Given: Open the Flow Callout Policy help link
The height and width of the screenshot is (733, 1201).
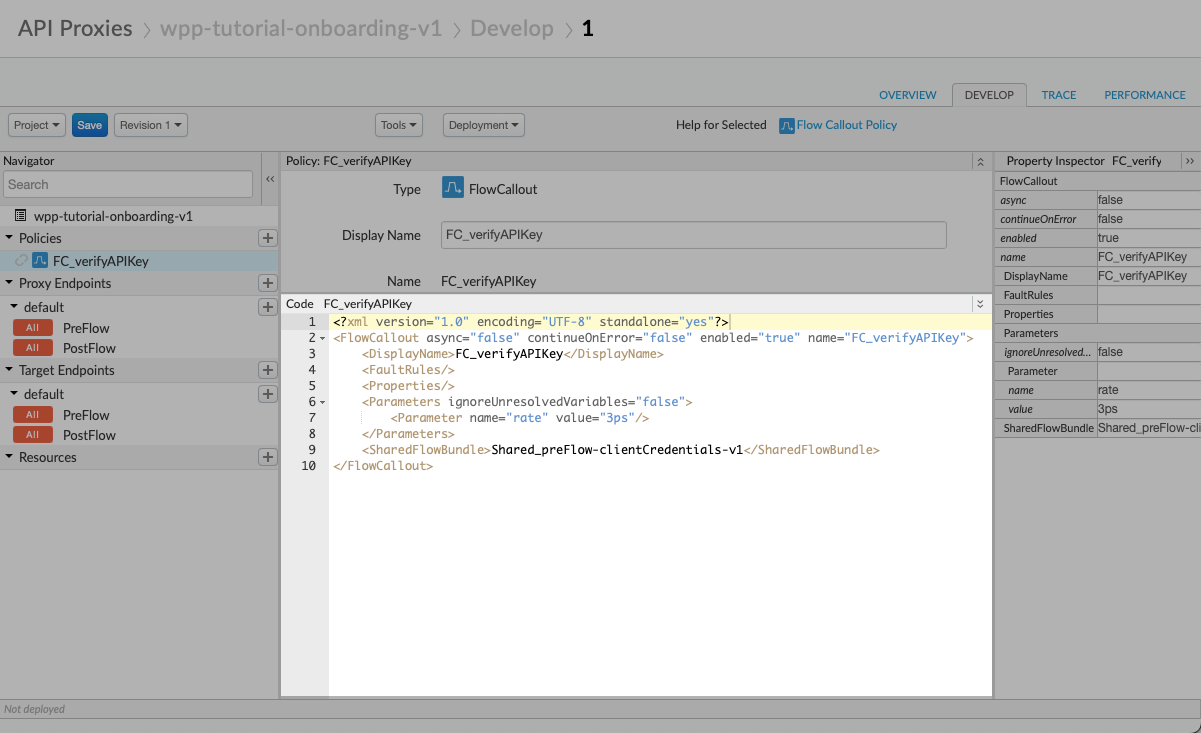Looking at the screenshot, I should click(846, 125).
